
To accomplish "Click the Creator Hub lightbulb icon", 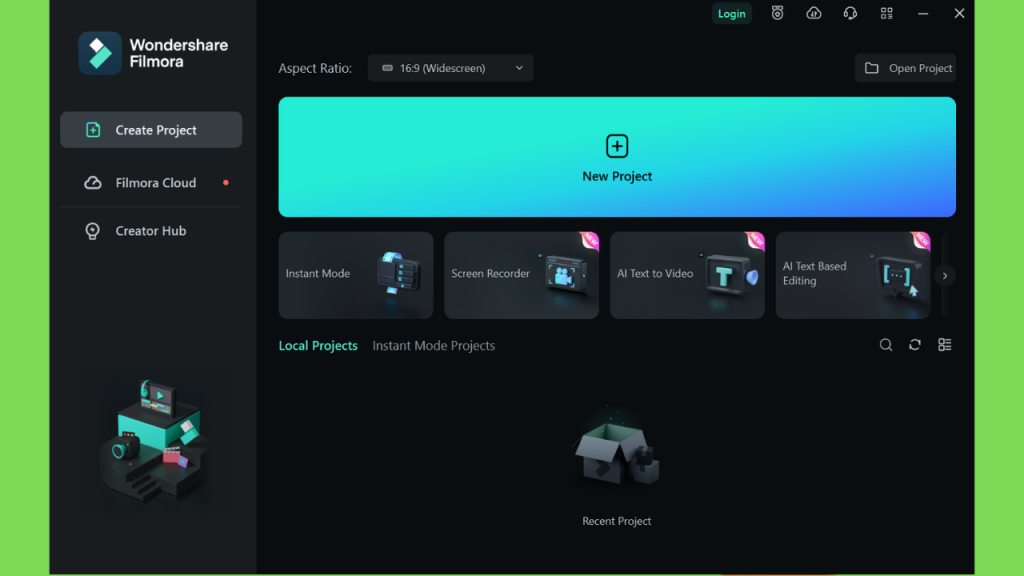I will 93,231.
